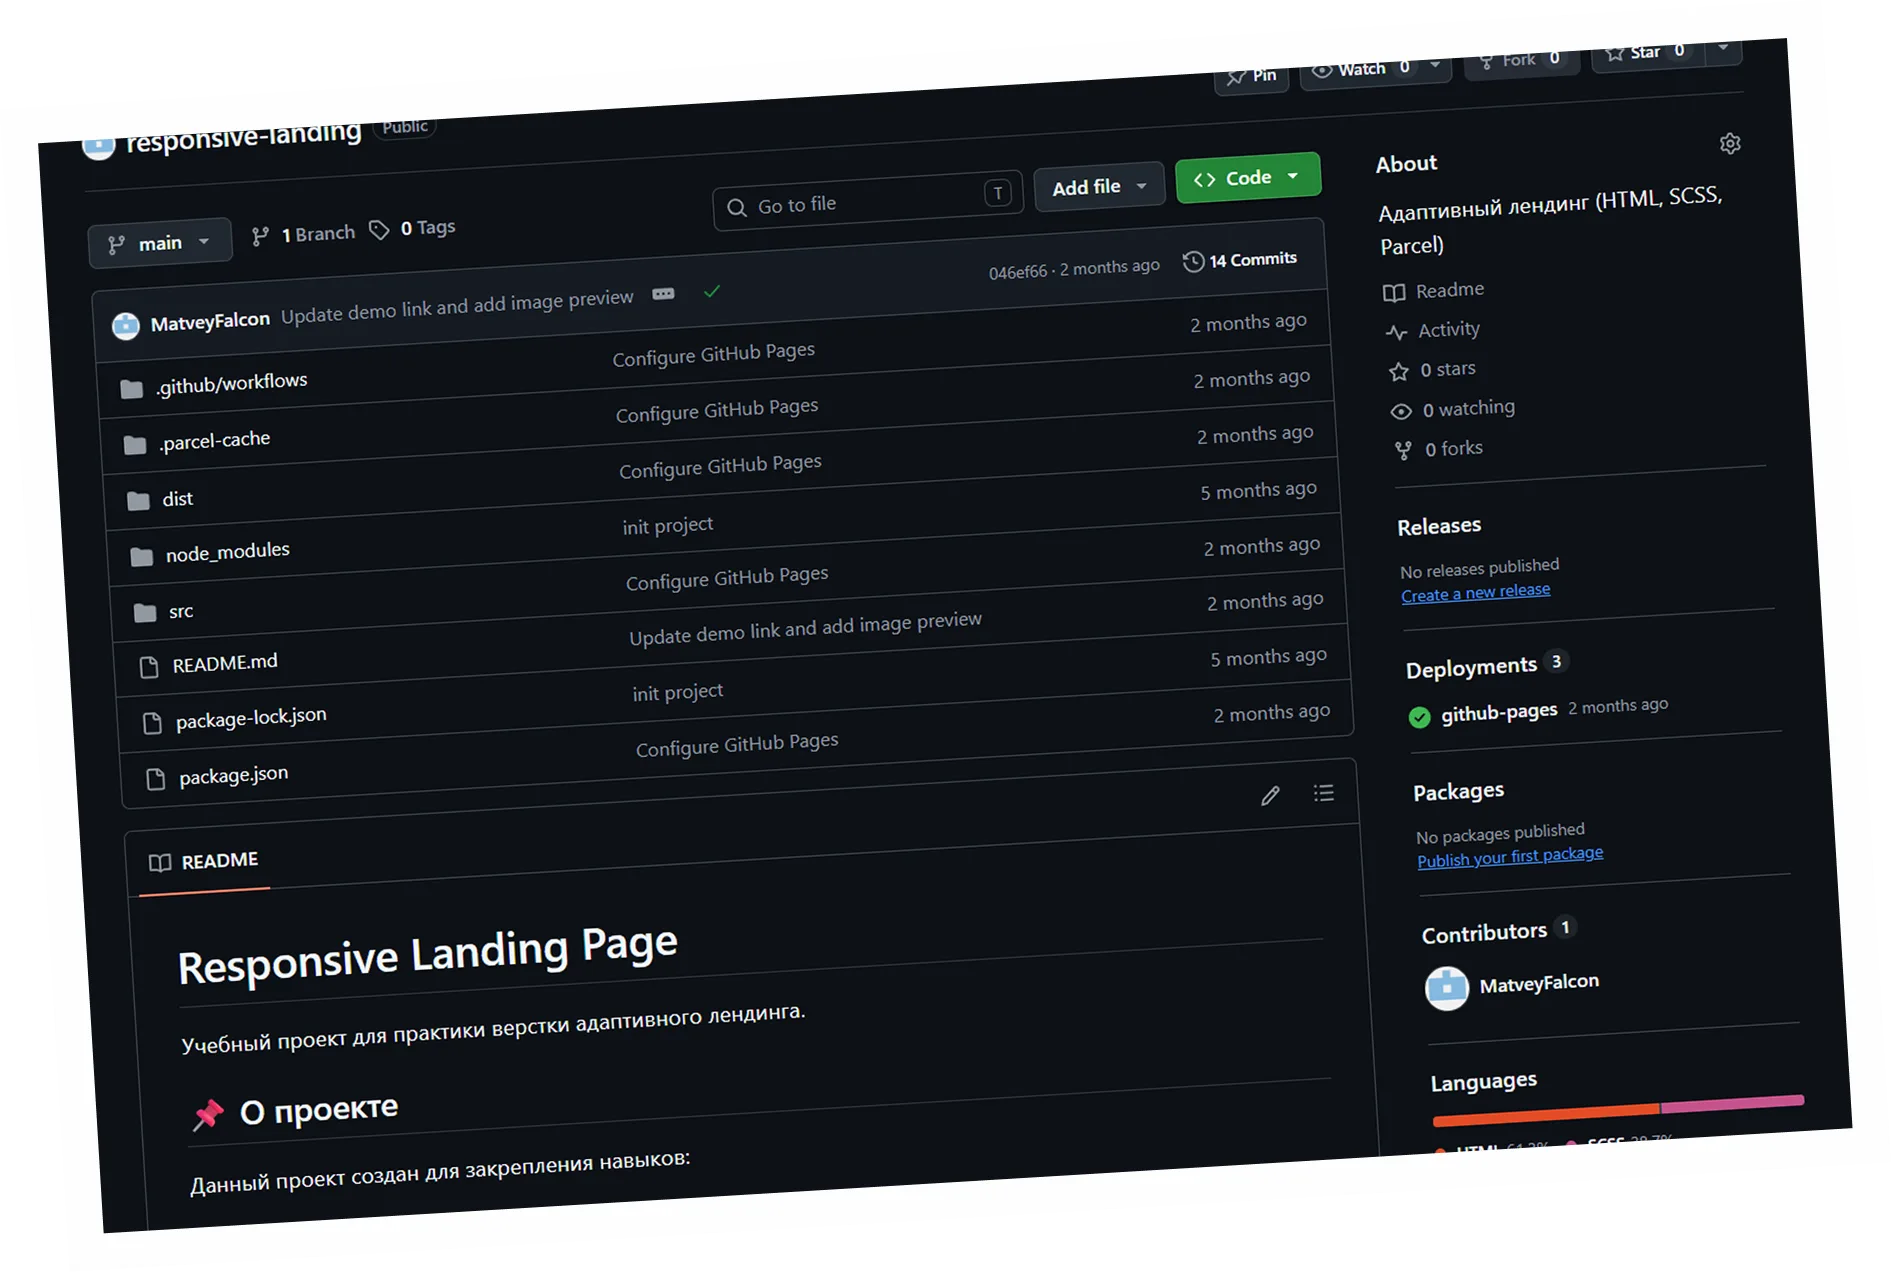Click the MatveyFalcon avatar in the commit row
This screenshot has height=1272, width=1891.
[x=126, y=326]
